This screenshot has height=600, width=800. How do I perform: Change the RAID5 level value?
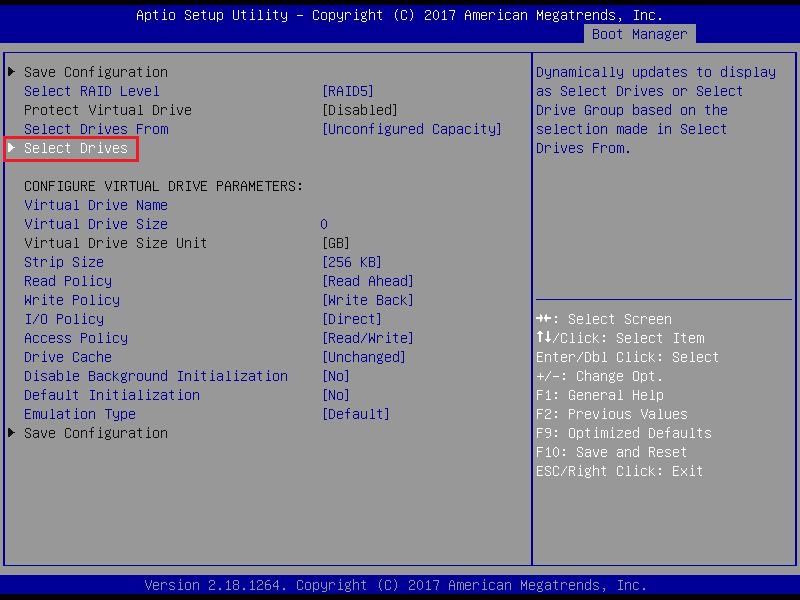click(347, 91)
